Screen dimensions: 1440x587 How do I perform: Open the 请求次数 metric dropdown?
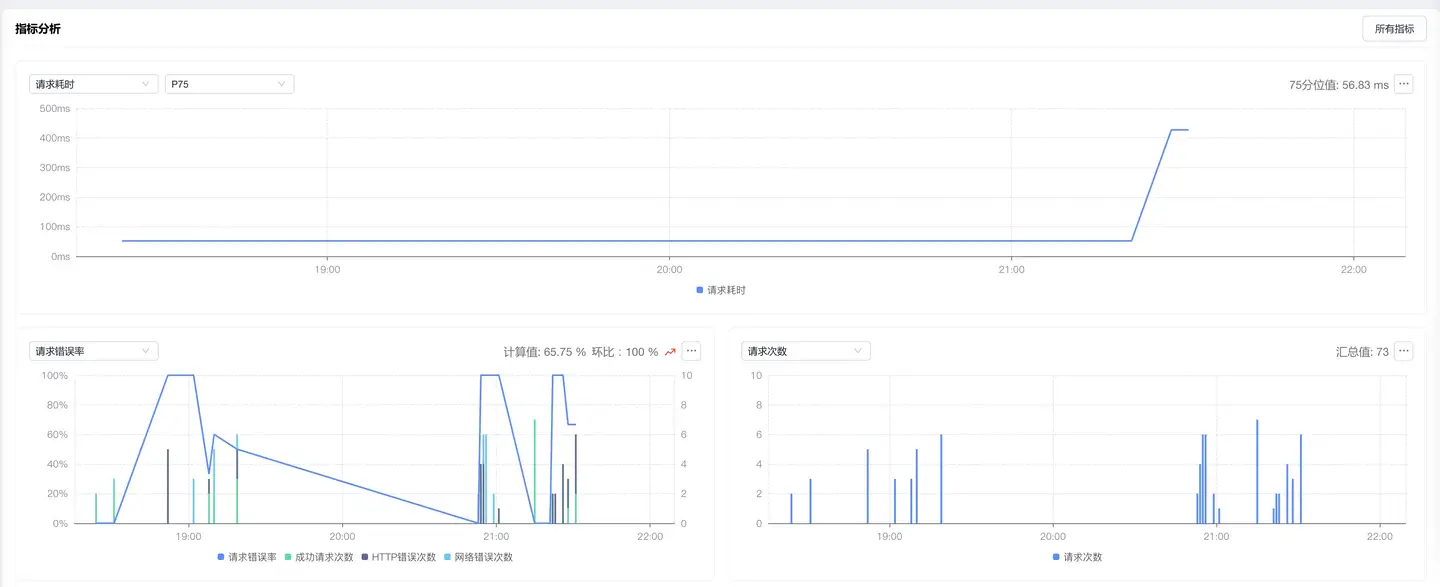click(x=805, y=351)
